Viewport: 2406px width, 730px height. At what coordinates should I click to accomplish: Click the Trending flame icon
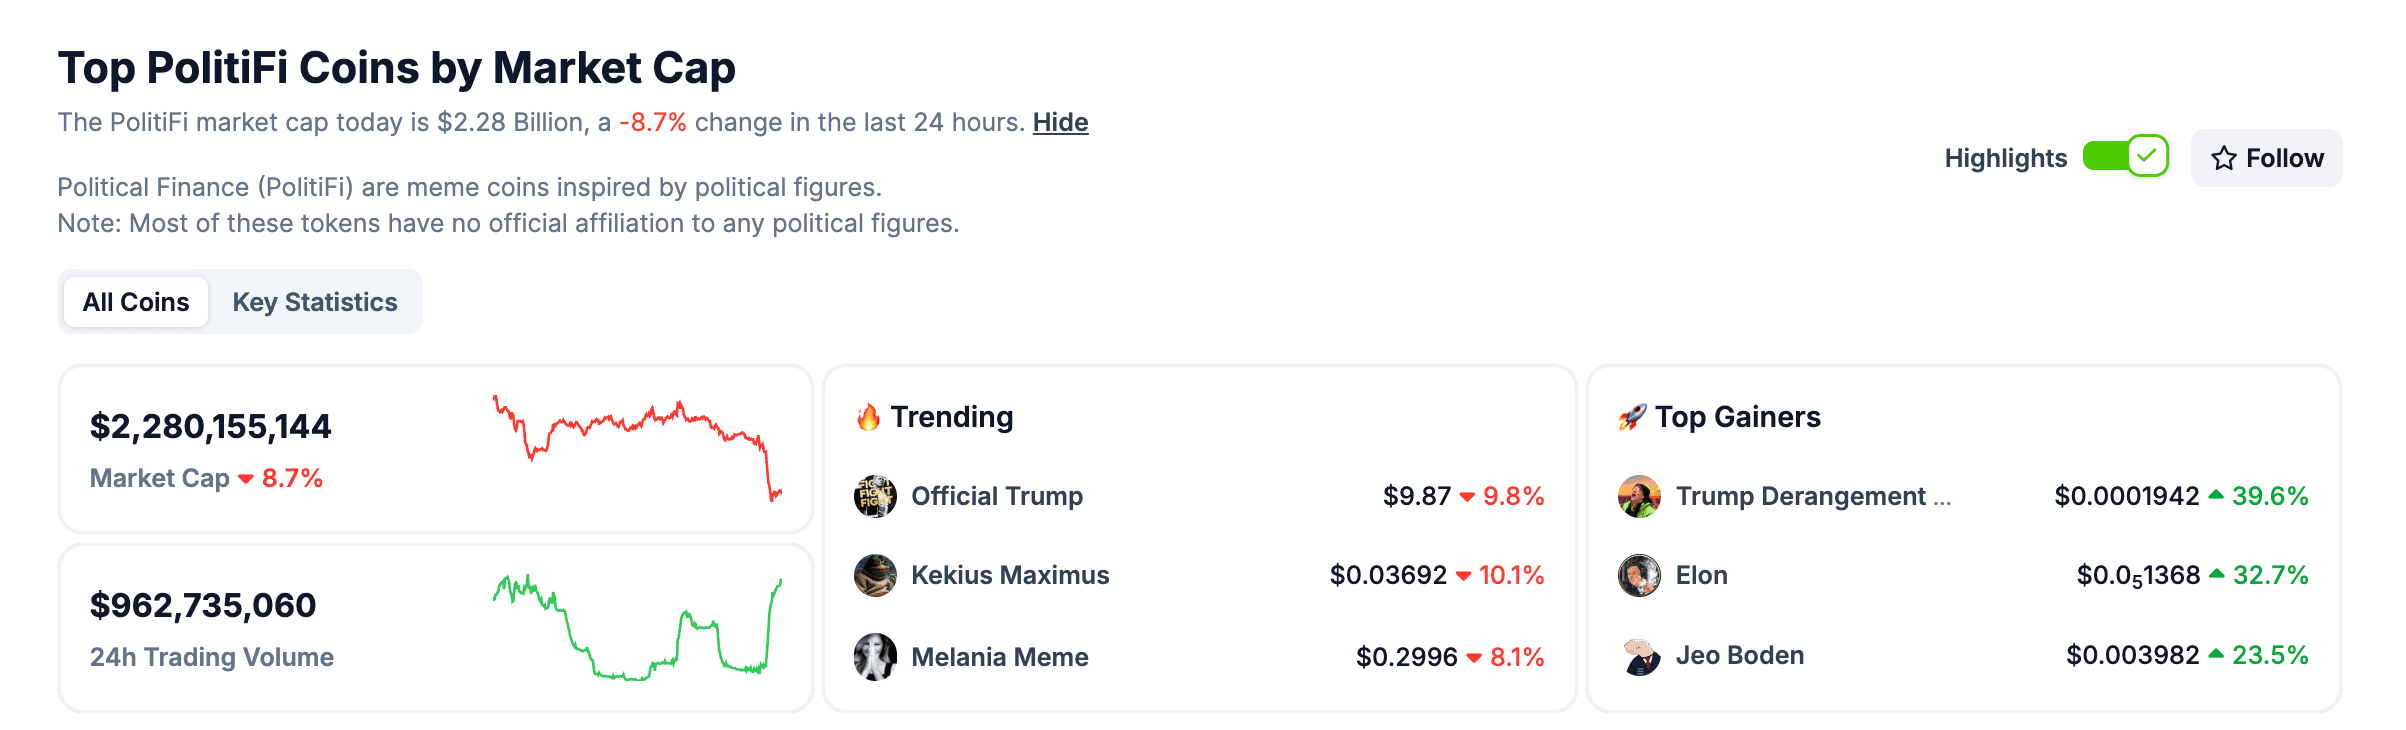(x=868, y=417)
